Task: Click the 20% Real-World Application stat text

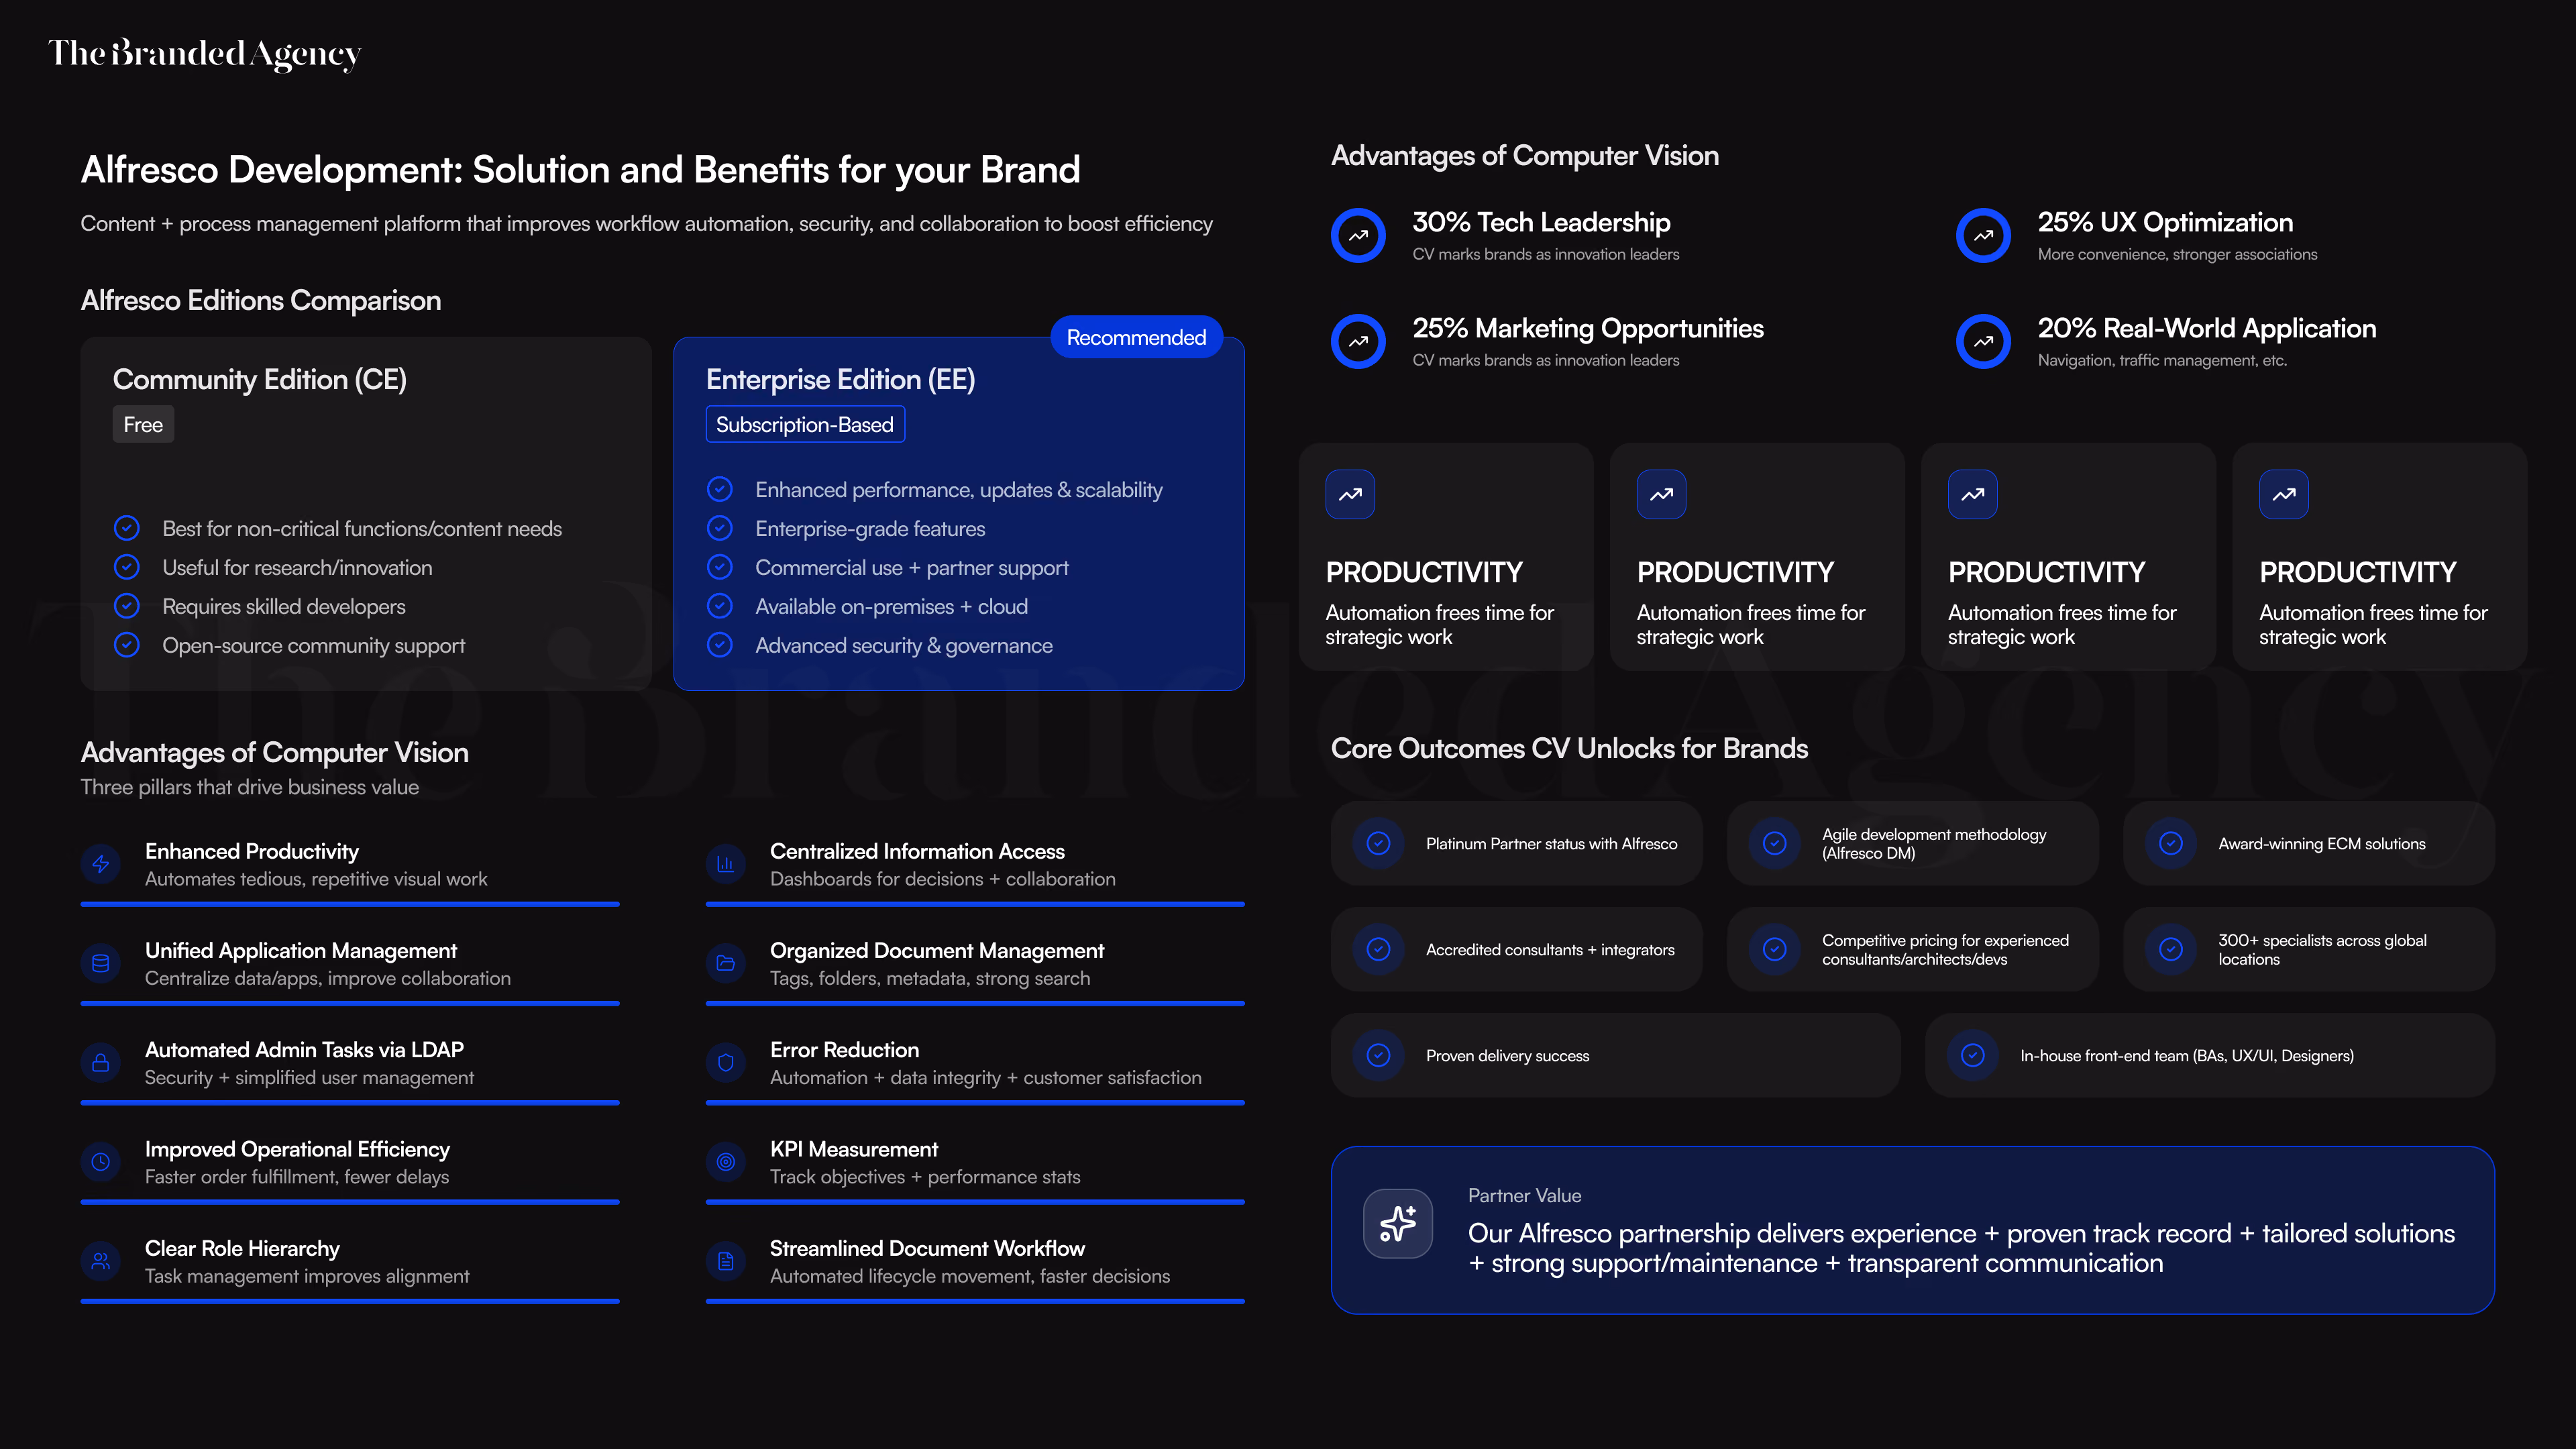Action: pos(2207,329)
